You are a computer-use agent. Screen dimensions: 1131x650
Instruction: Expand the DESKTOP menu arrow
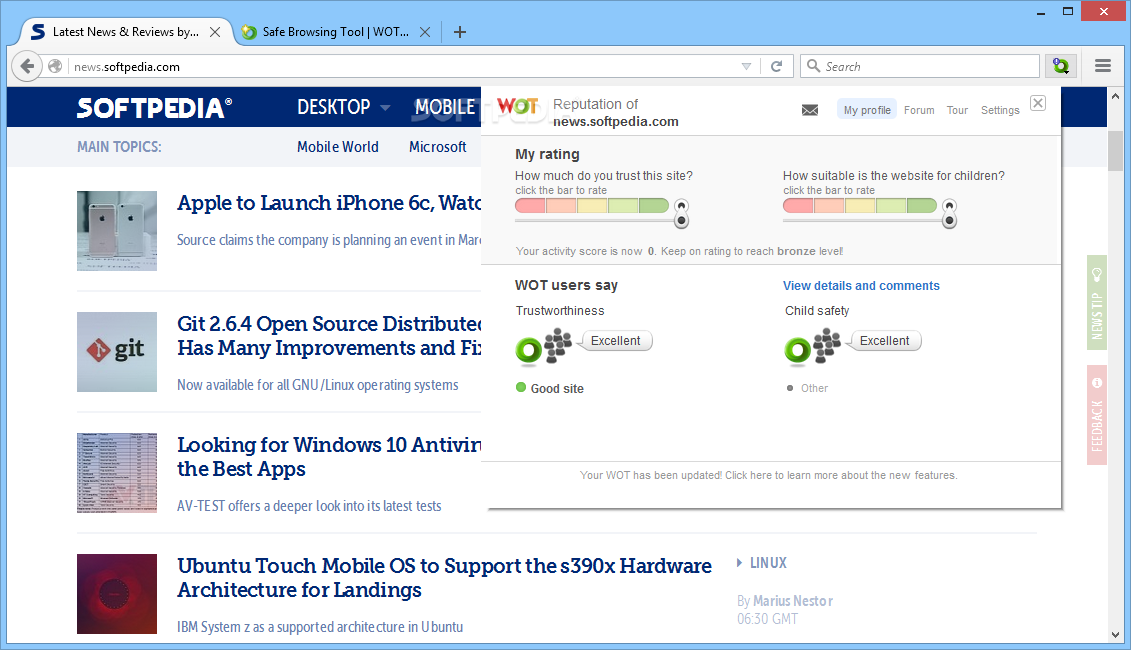tap(385, 107)
